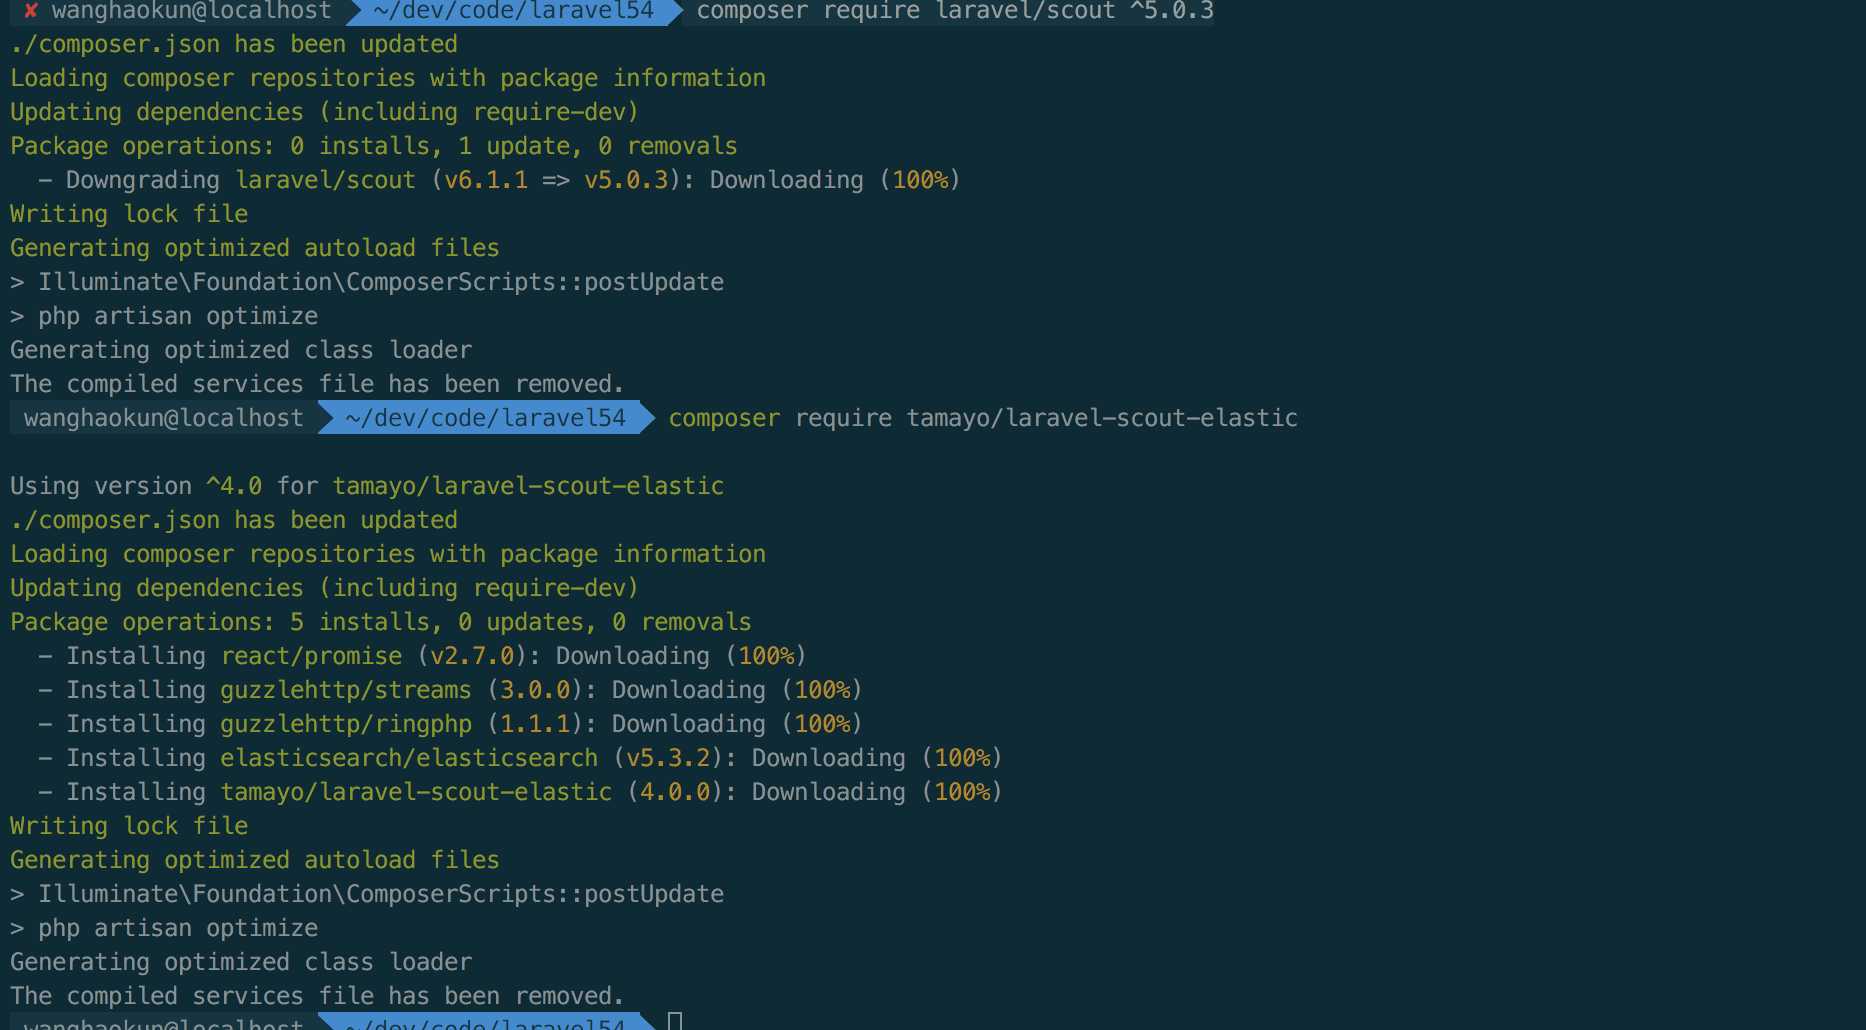Click 'Package operations: 0 installs, 1 update' line
The image size is (1866, 1030).
tap(374, 146)
